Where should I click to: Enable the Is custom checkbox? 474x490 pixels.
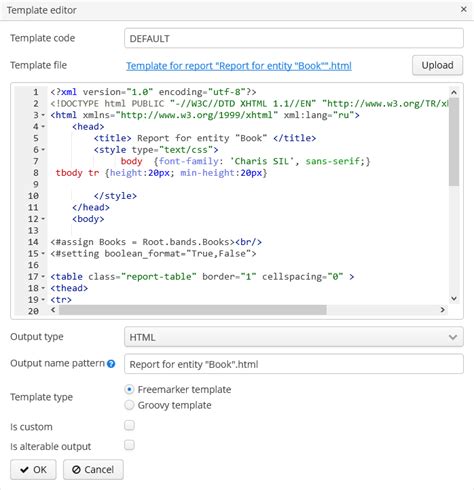[x=129, y=425]
